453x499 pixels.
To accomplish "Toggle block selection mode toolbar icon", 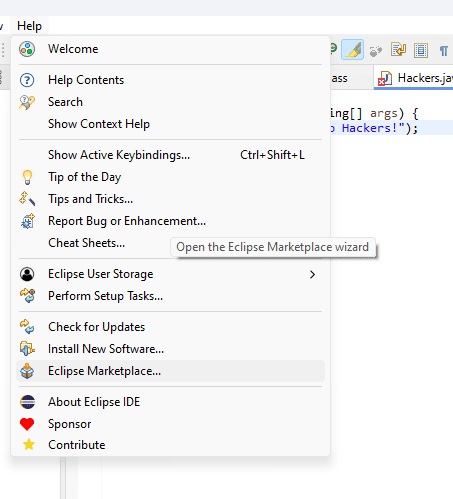I will 421,51.
